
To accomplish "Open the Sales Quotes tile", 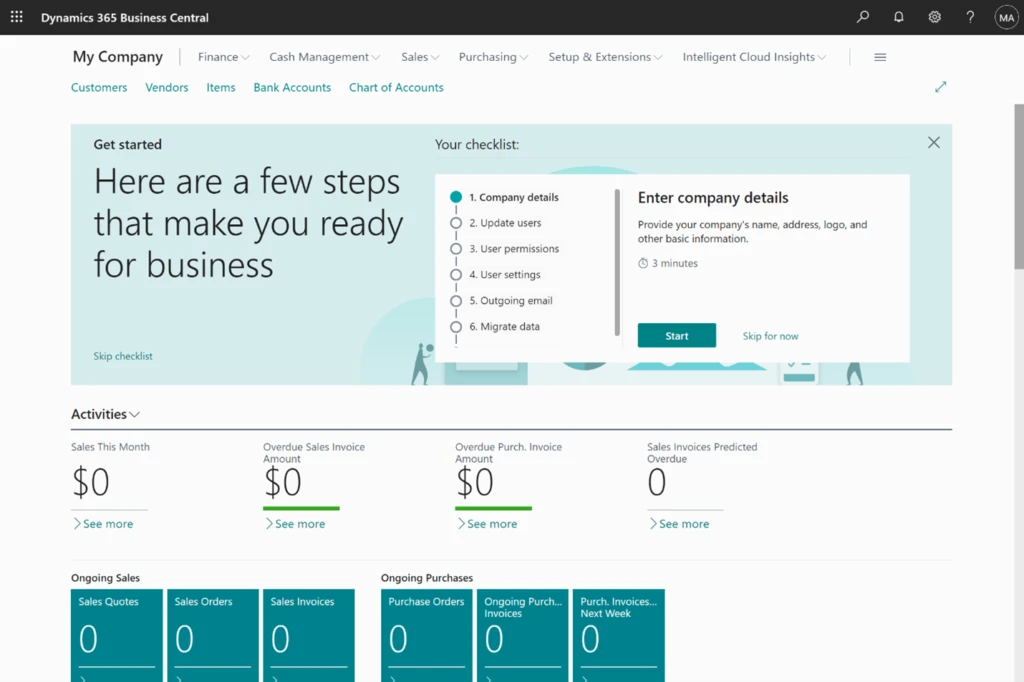I will point(117,632).
